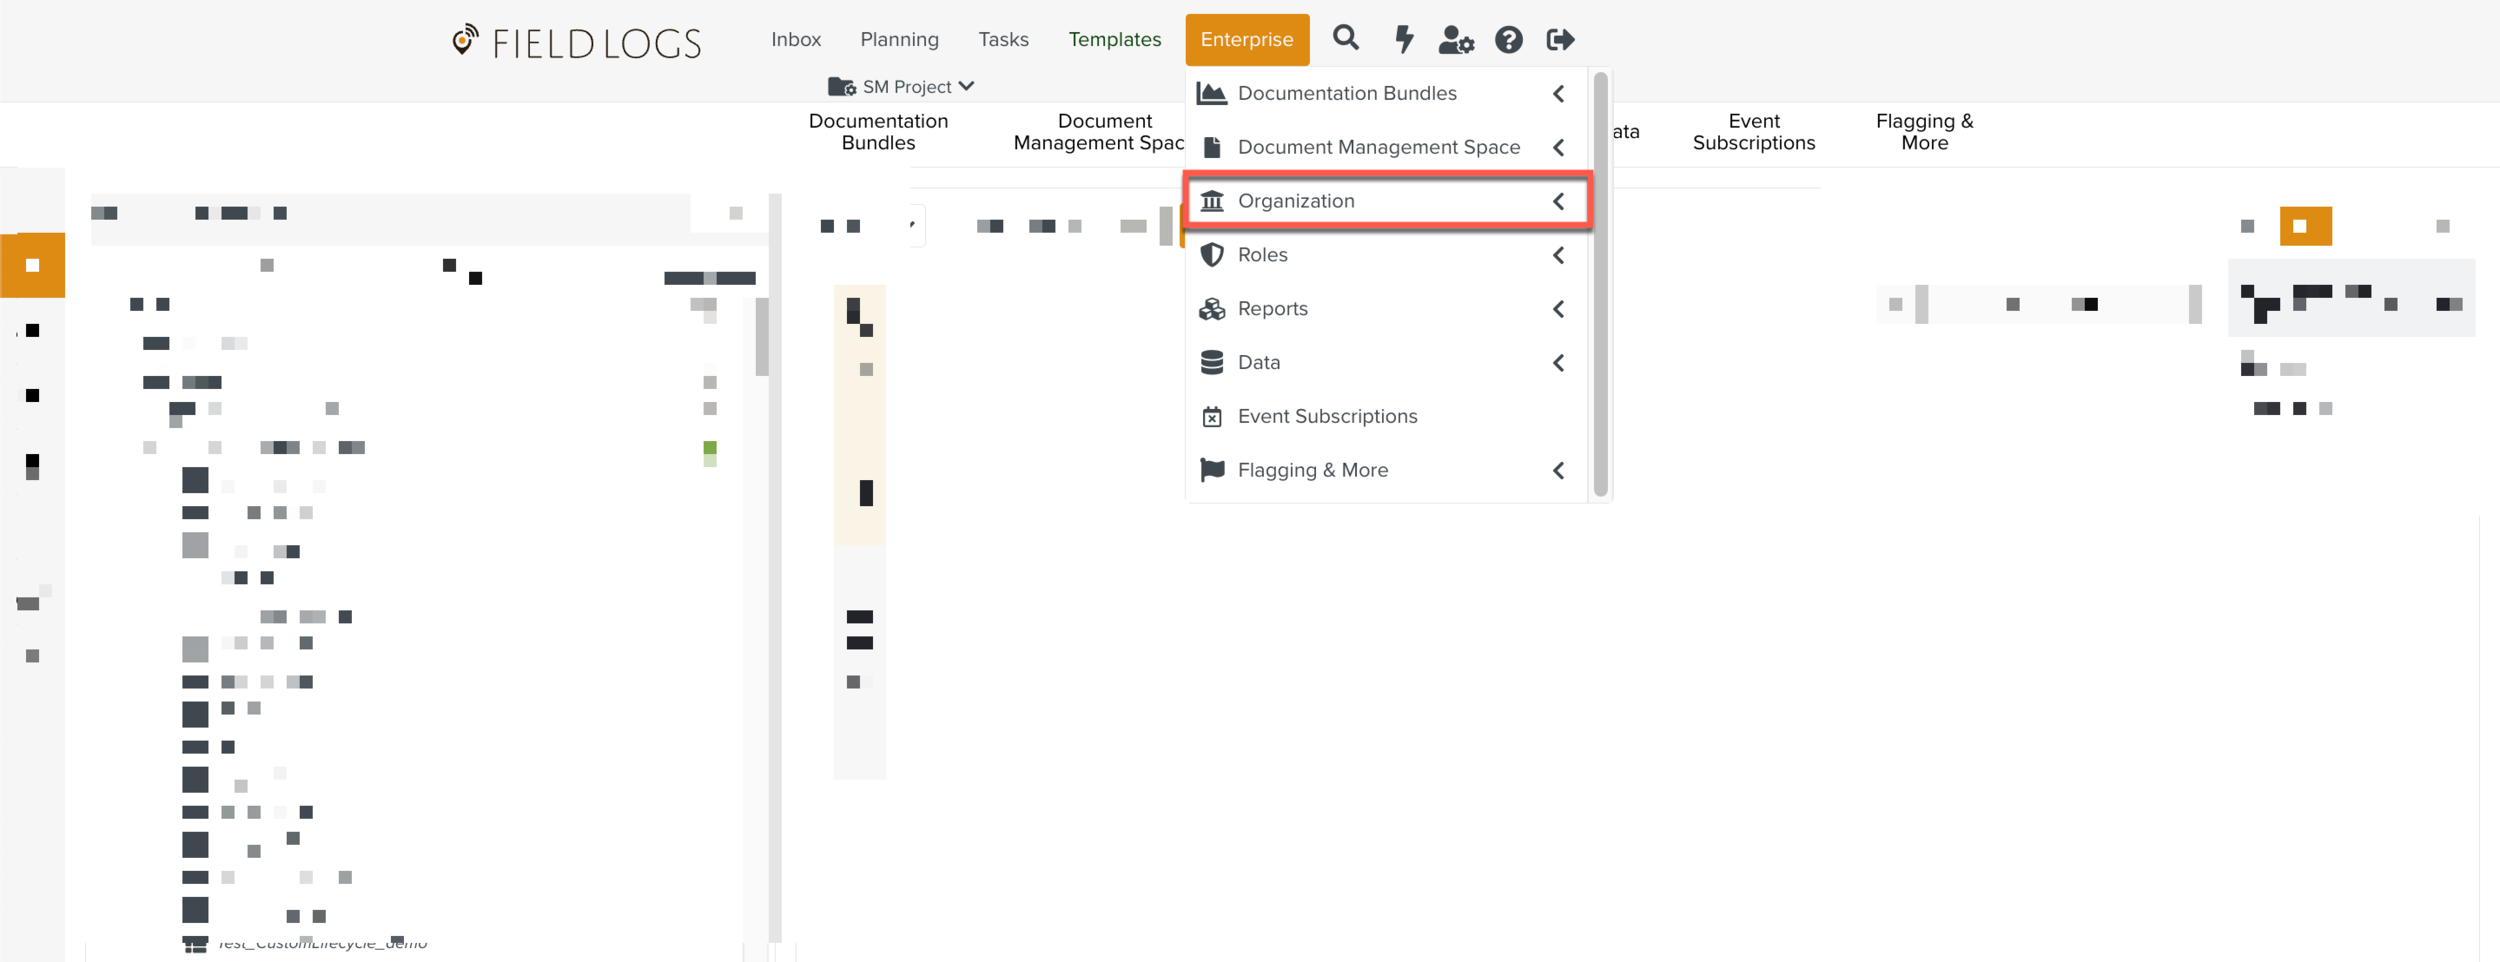
Task: Expand the Organization submenu chevron
Action: tap(1558, 202)
